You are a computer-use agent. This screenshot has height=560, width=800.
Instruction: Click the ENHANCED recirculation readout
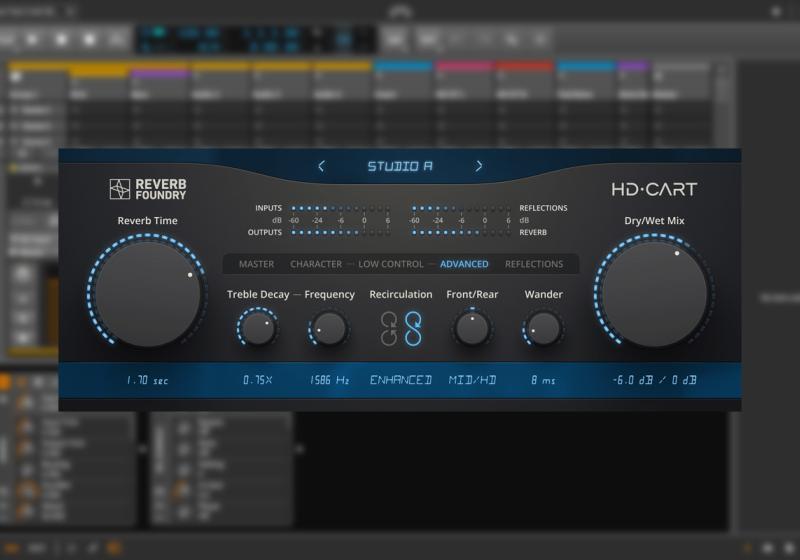tap(401, 380)
